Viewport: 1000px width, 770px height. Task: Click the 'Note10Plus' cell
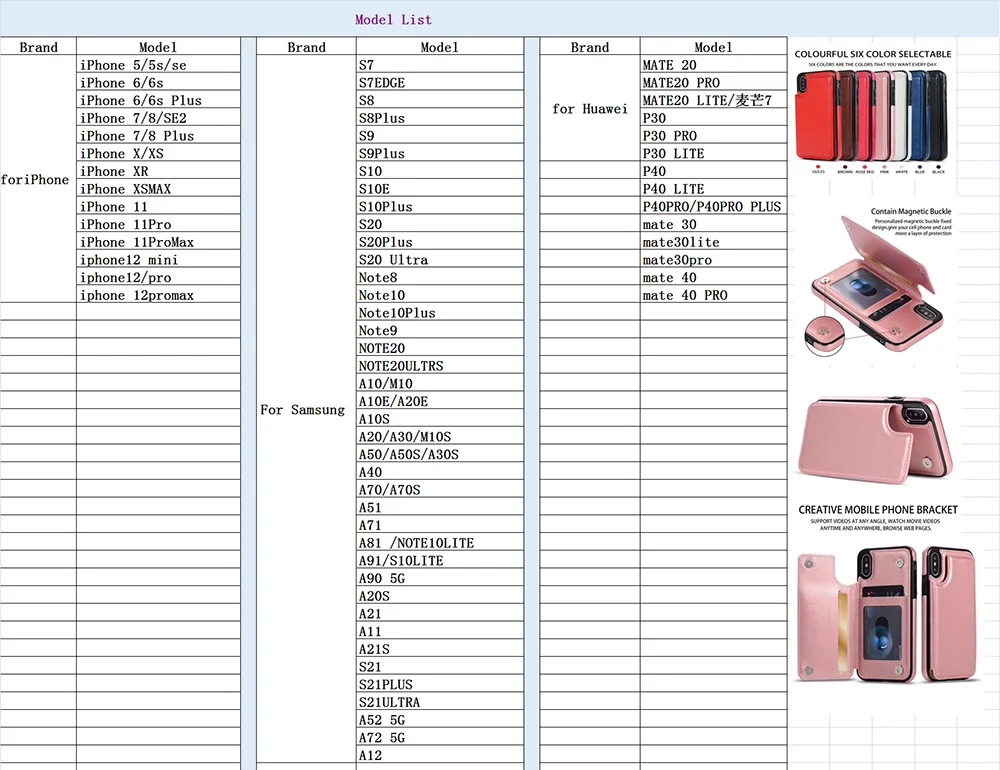[439, 313]
